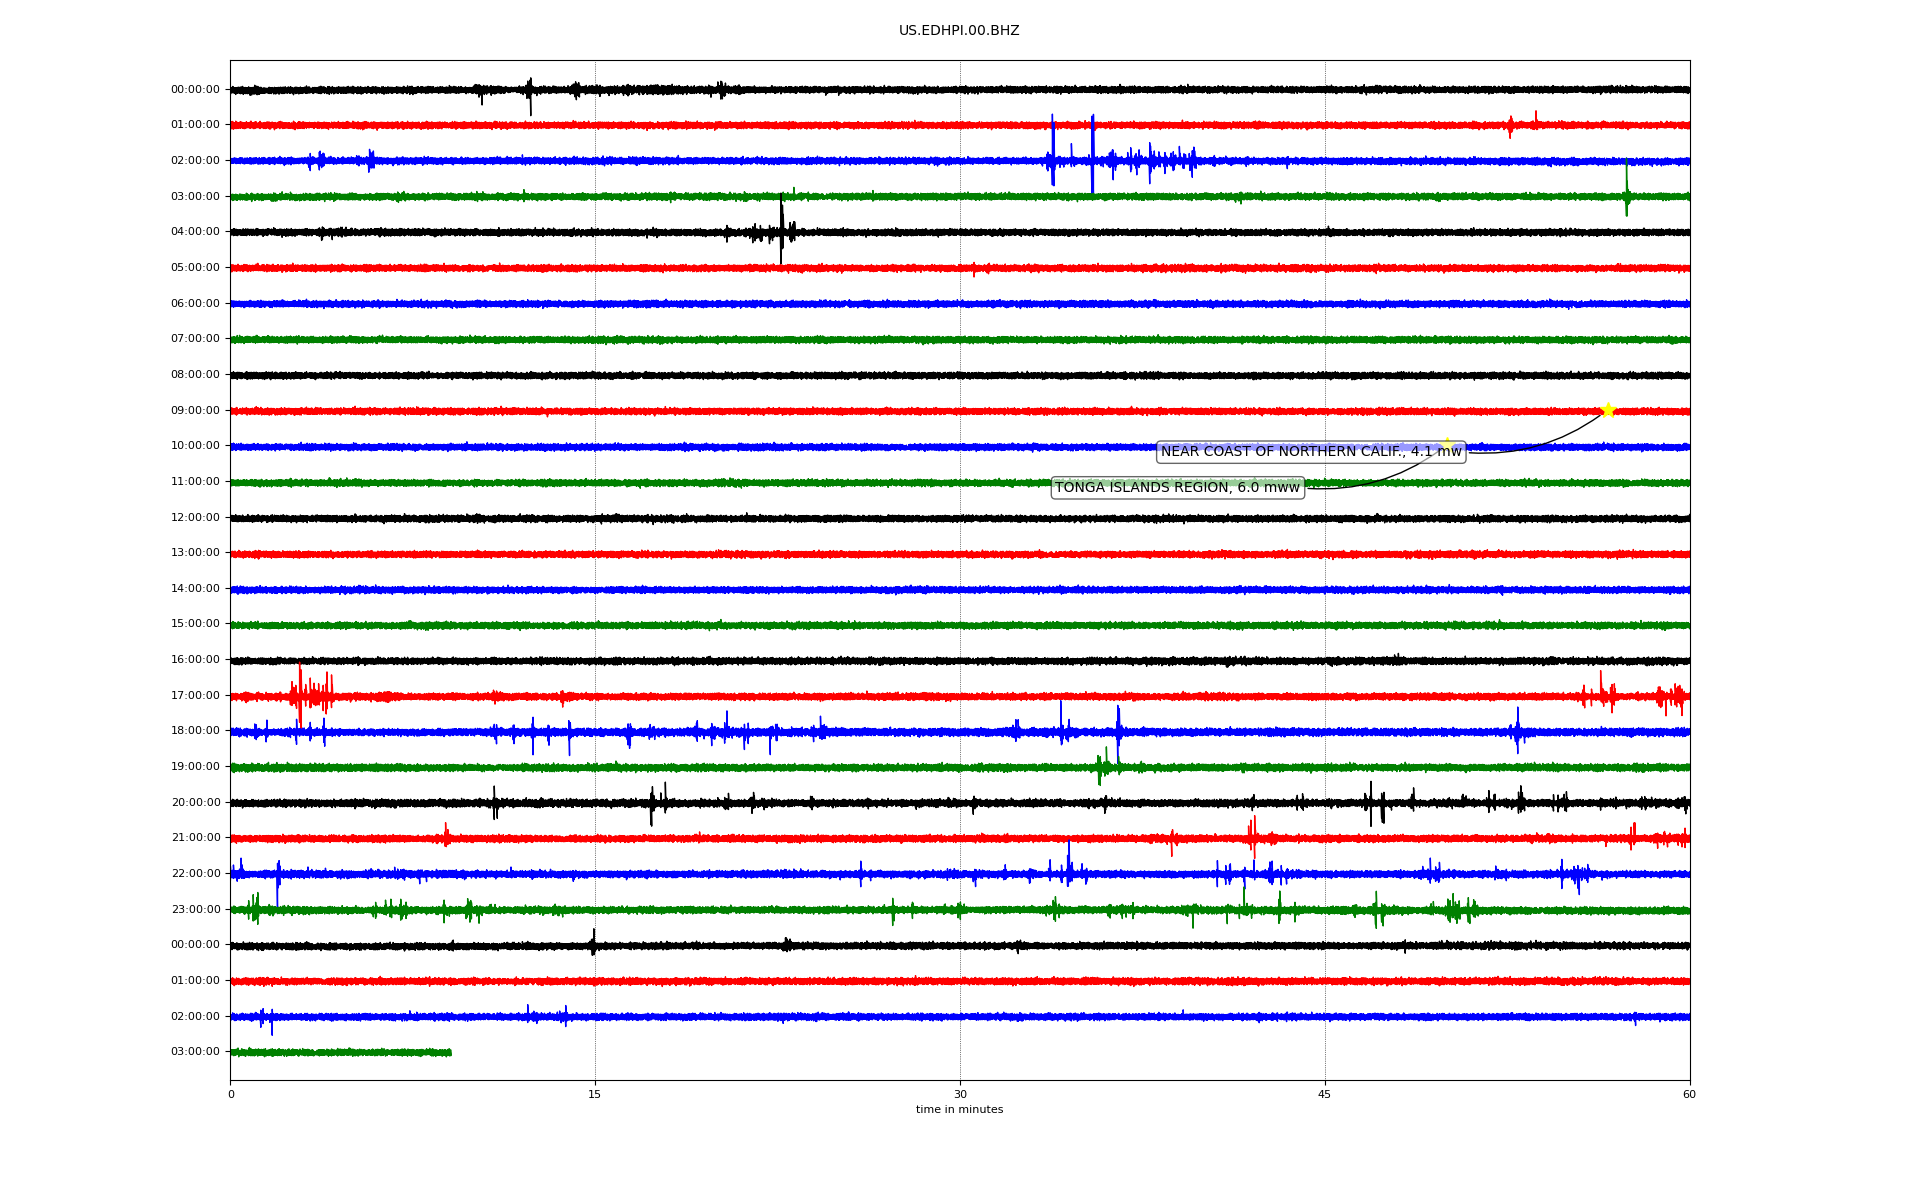The width and height of the screenshot is (1920, 1200).
Task: Click the 17:00:00 row label
Action: [195, 696]
